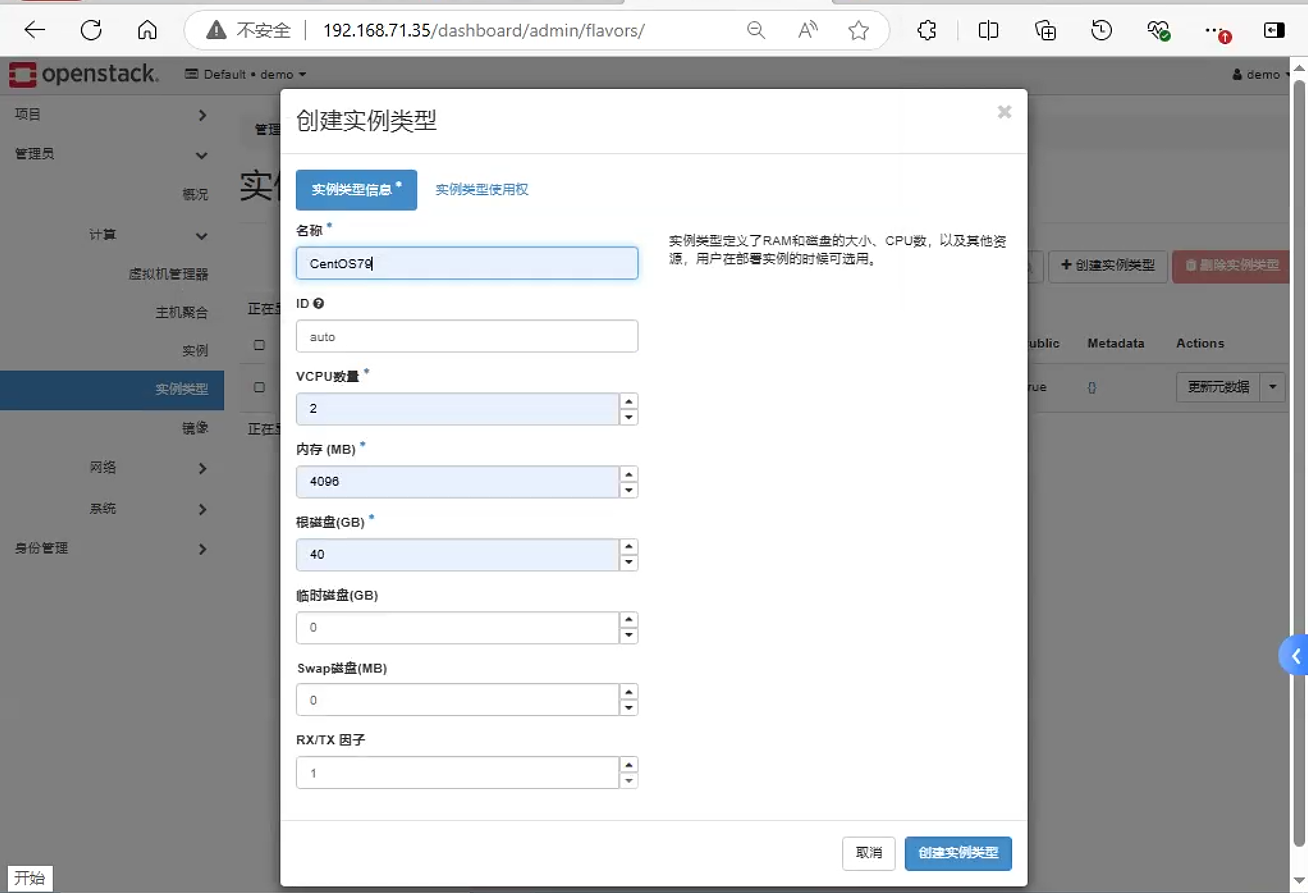Click the zoom magnifier in address bar

757,31
